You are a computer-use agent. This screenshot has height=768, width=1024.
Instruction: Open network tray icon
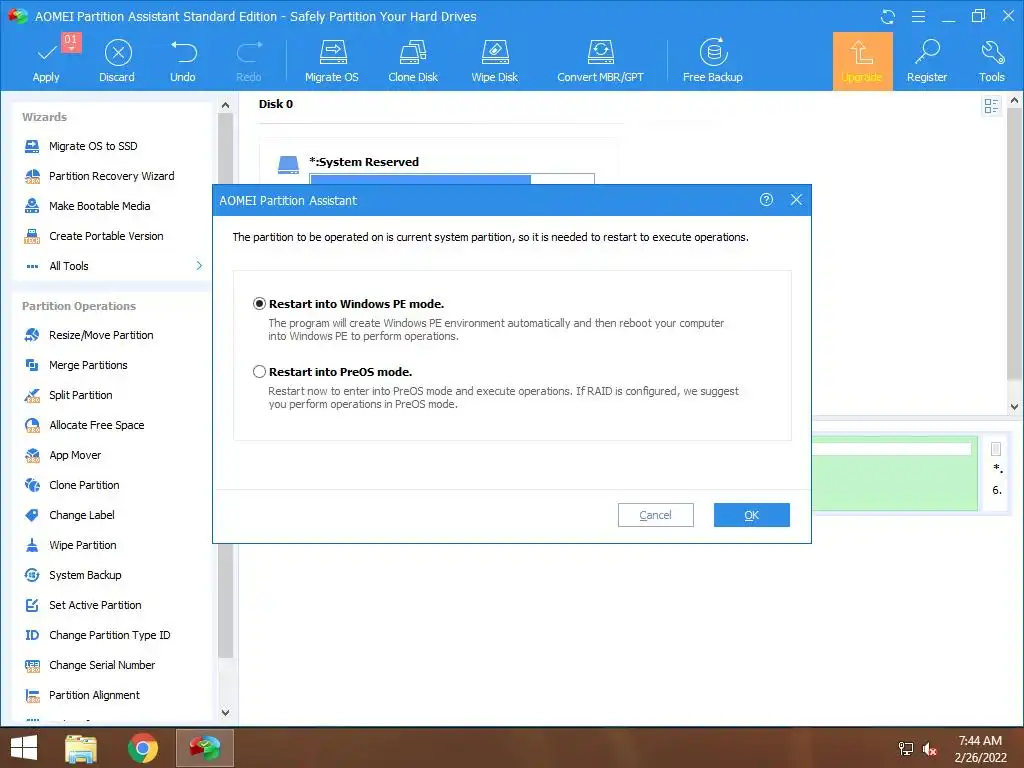coord(906,749)
